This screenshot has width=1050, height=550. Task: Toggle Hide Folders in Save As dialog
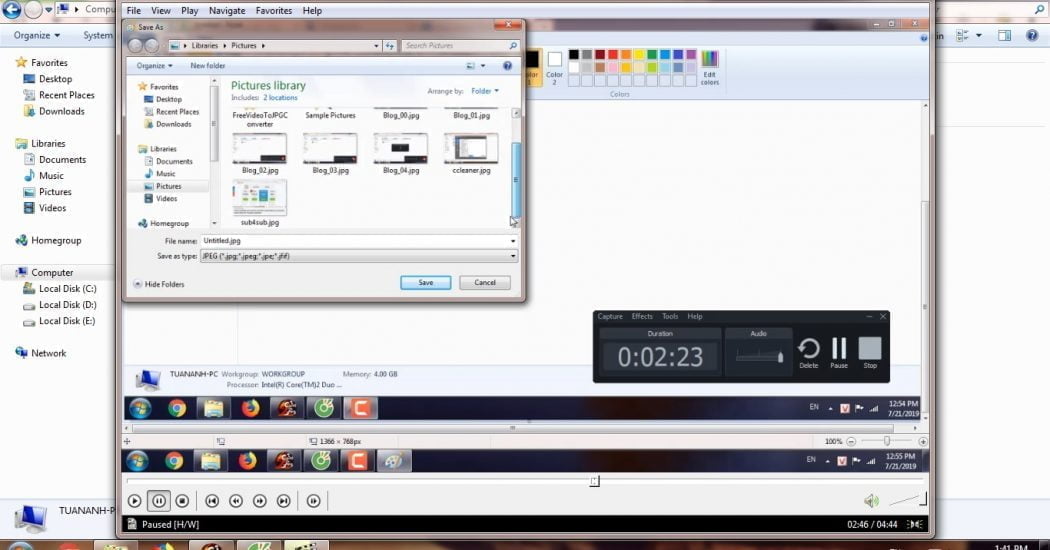coord(159,284)
